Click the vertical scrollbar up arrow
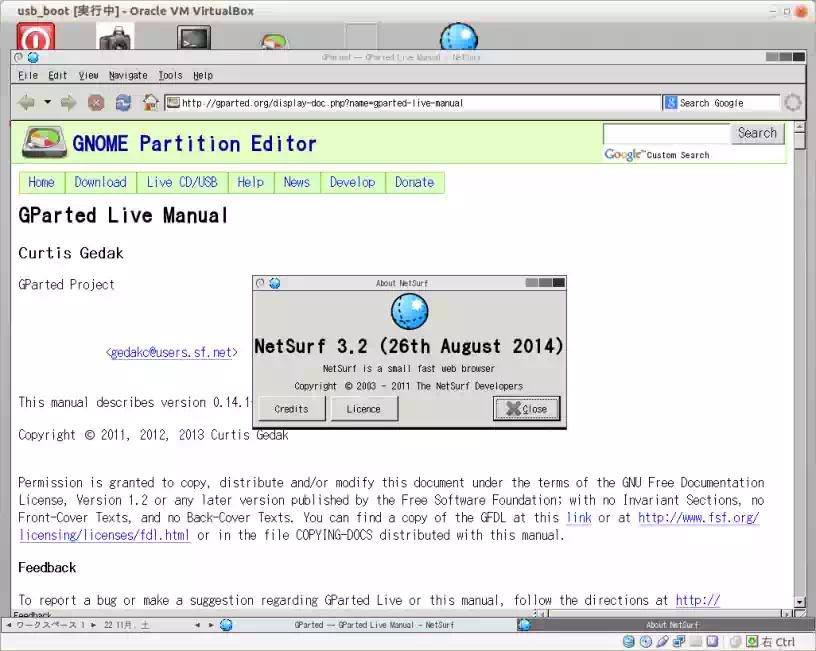 click(800, 126)
